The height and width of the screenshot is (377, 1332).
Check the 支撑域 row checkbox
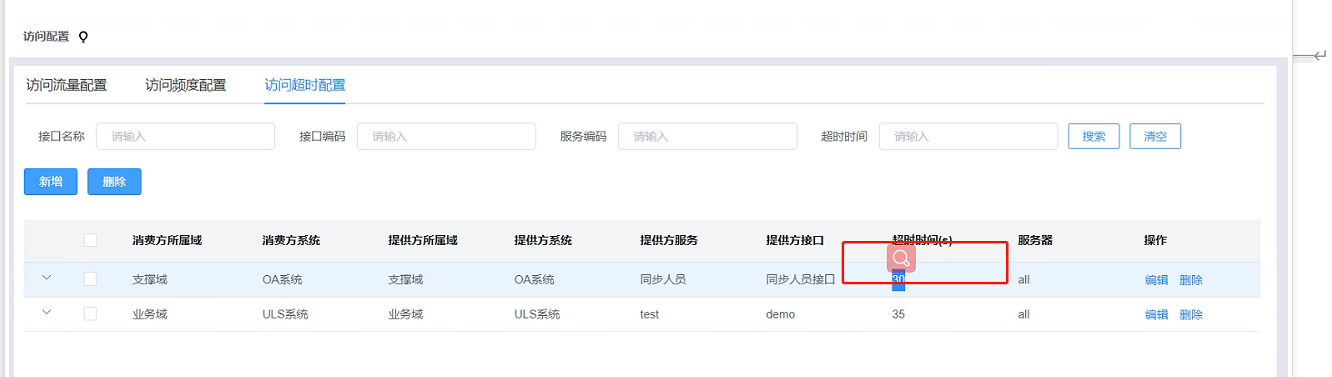[91, 279]
